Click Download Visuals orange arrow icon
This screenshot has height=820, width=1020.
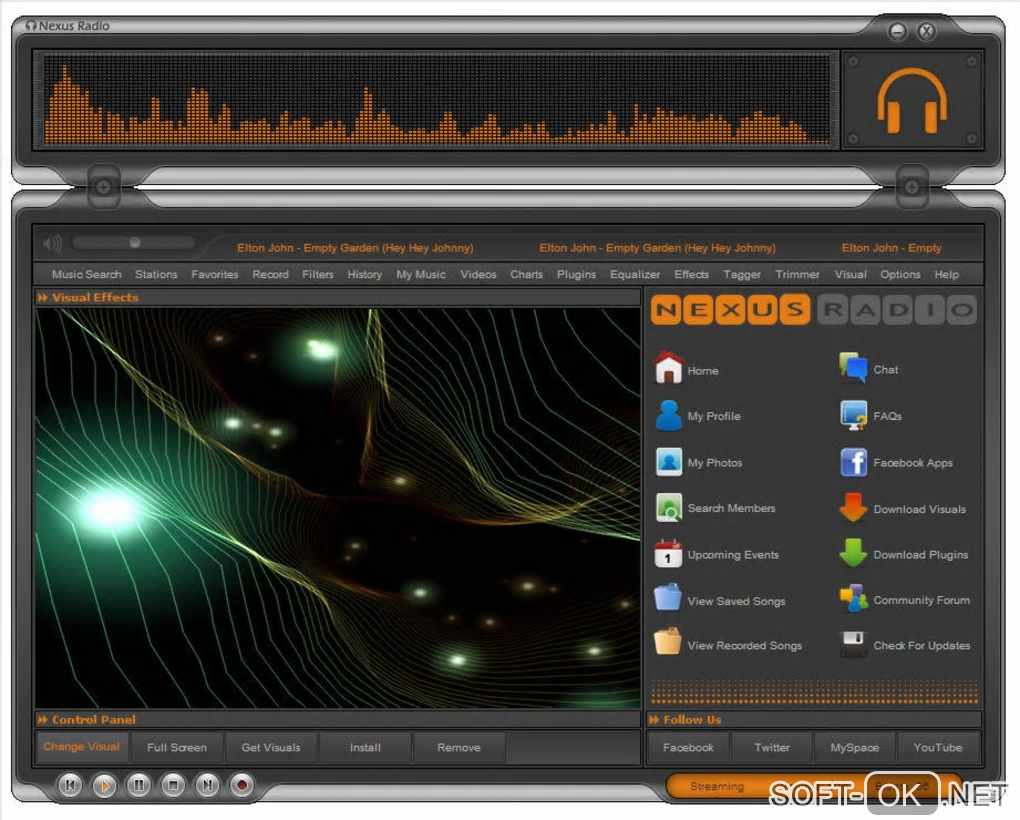pos(853,508)
